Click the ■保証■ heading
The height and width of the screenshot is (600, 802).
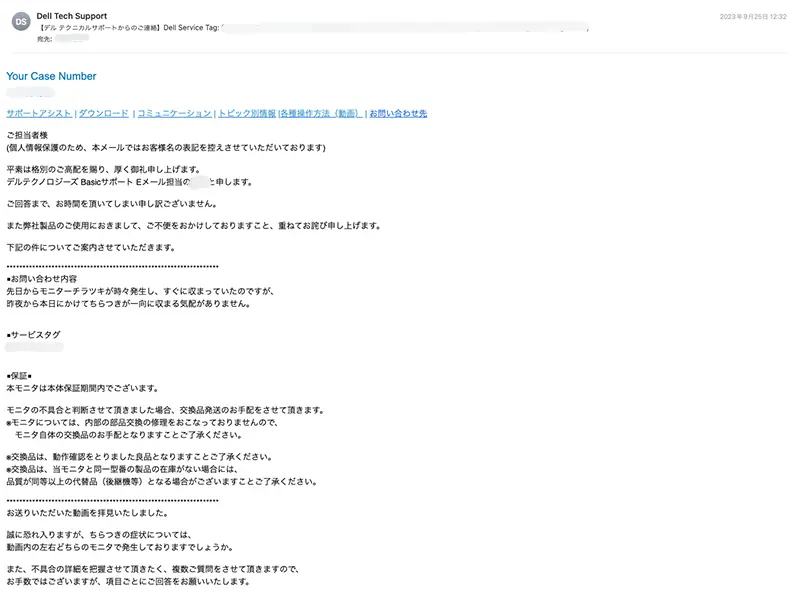click(x=19, y=376)
